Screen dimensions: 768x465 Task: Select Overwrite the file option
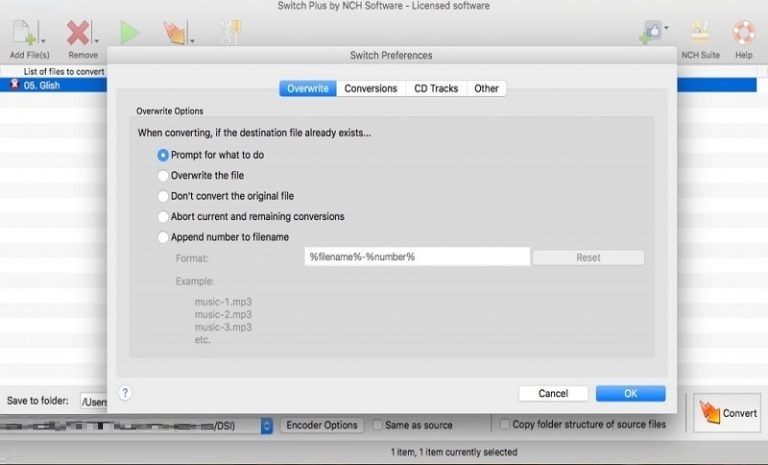pyautogui.click(x=200, y=175)
